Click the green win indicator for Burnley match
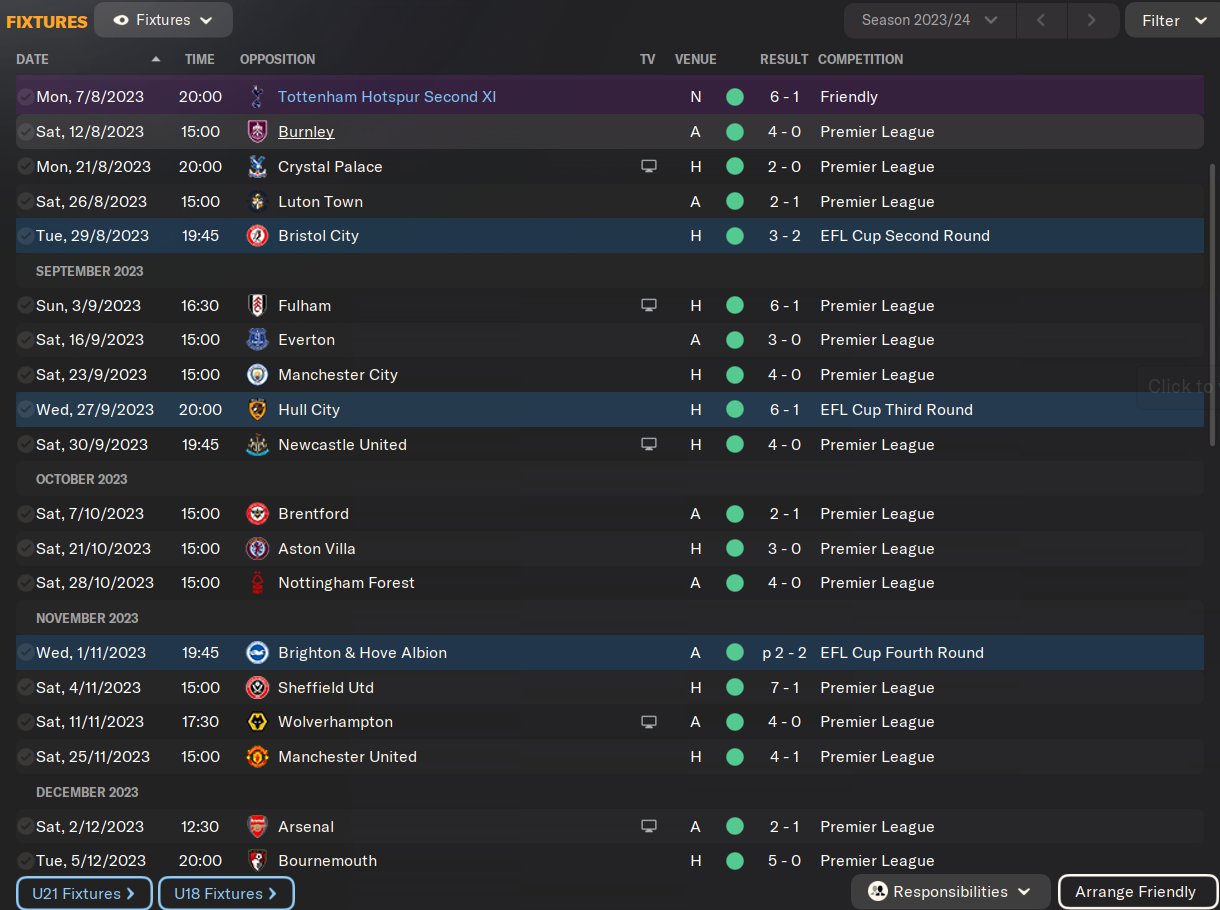This screenshot has height=910, width=1220. click(x=735, y=132)
